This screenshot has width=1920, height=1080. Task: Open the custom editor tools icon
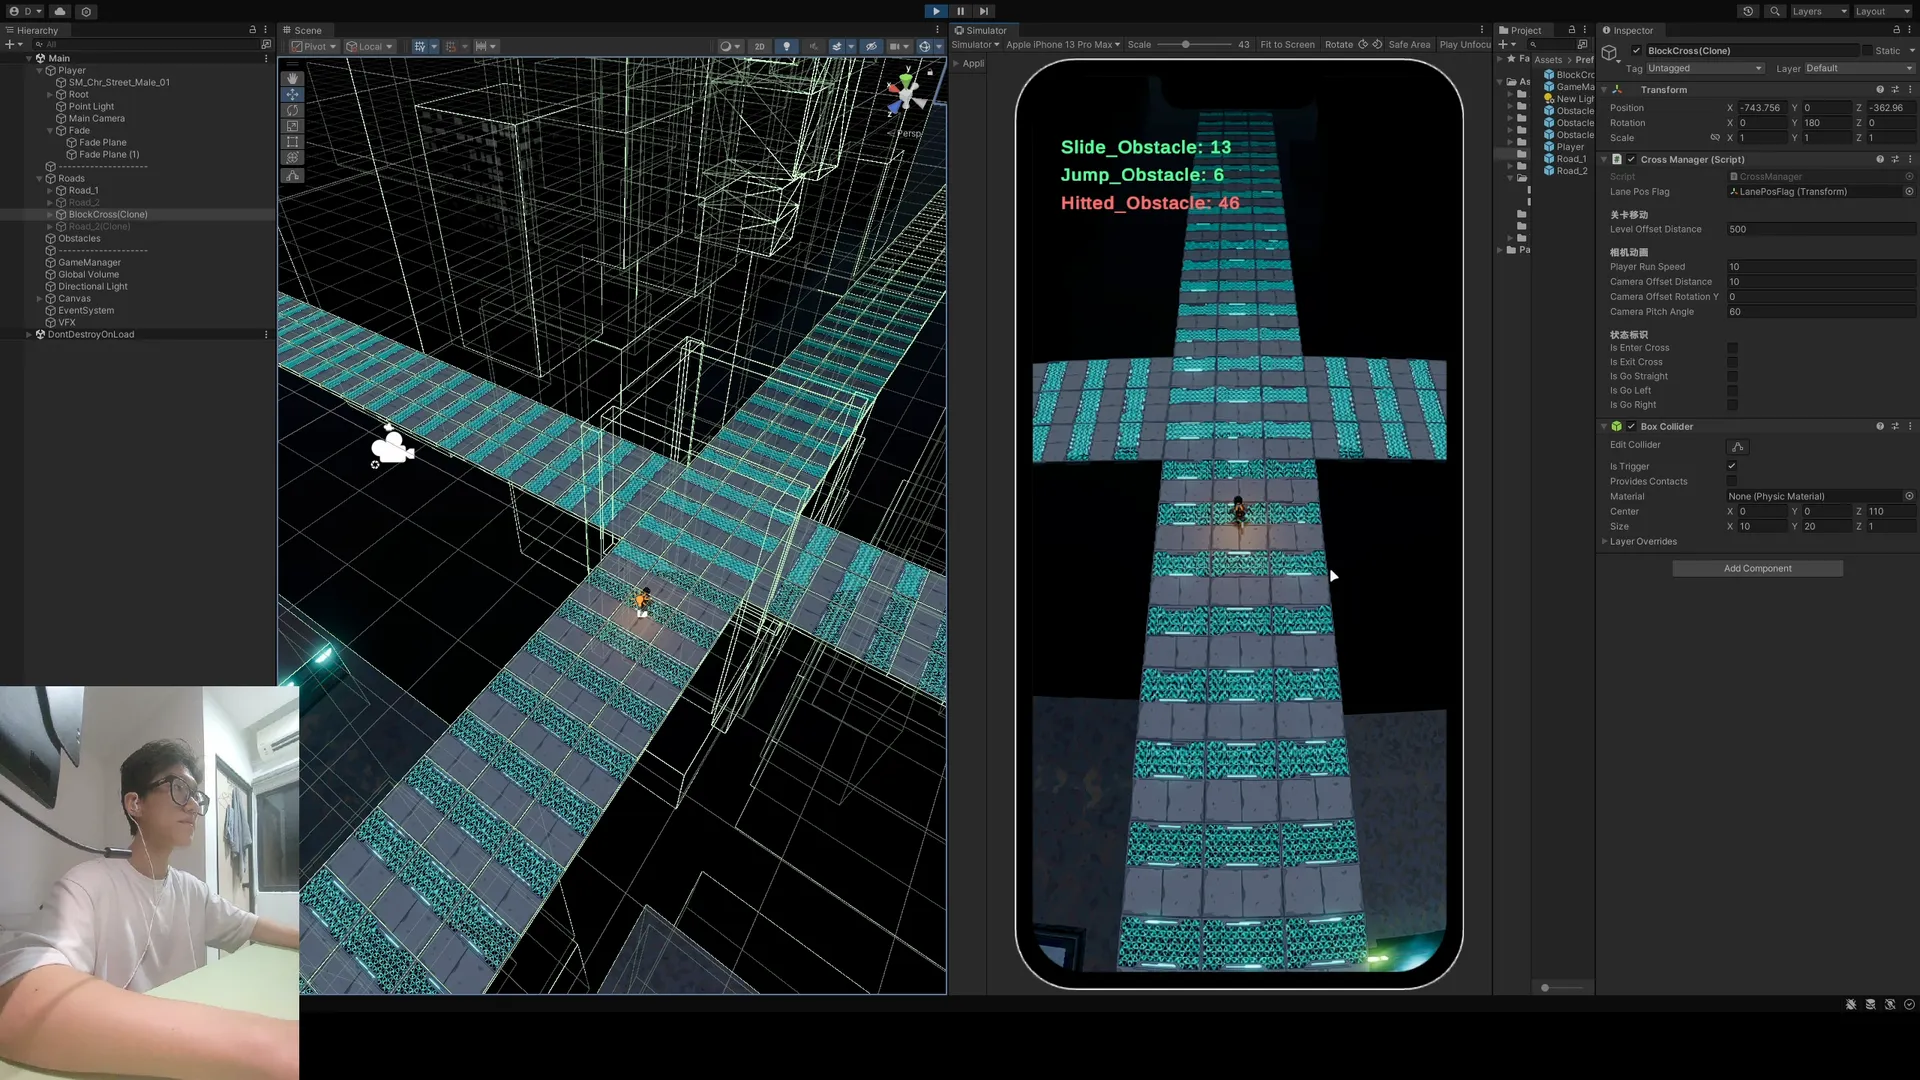point(292,176)
